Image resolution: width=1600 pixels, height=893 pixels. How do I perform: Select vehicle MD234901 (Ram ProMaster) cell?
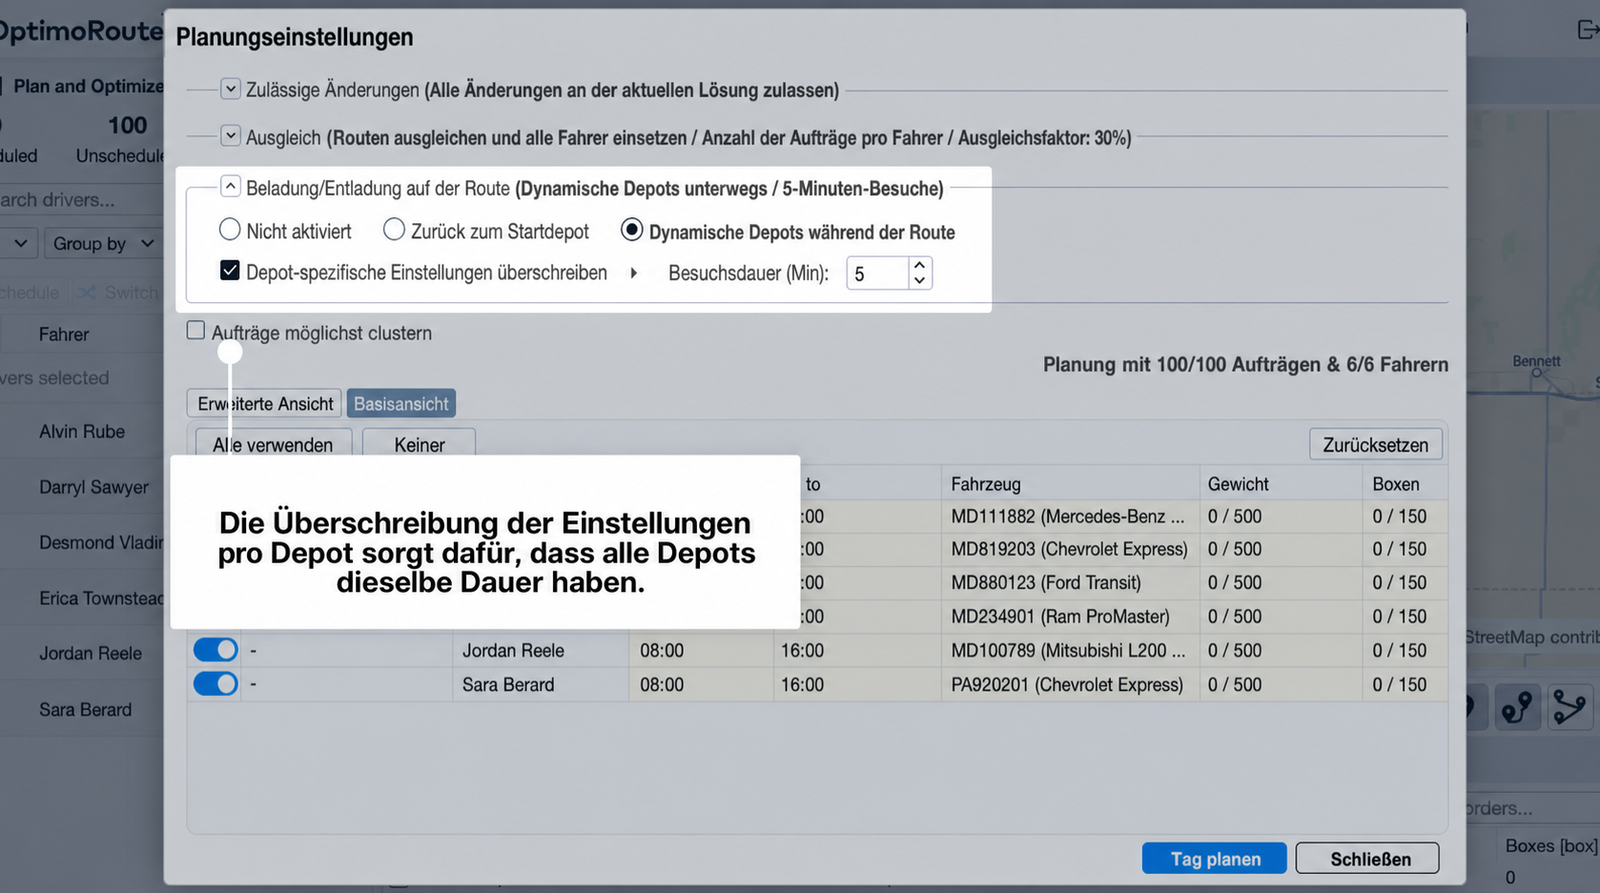click(1070, 616)
